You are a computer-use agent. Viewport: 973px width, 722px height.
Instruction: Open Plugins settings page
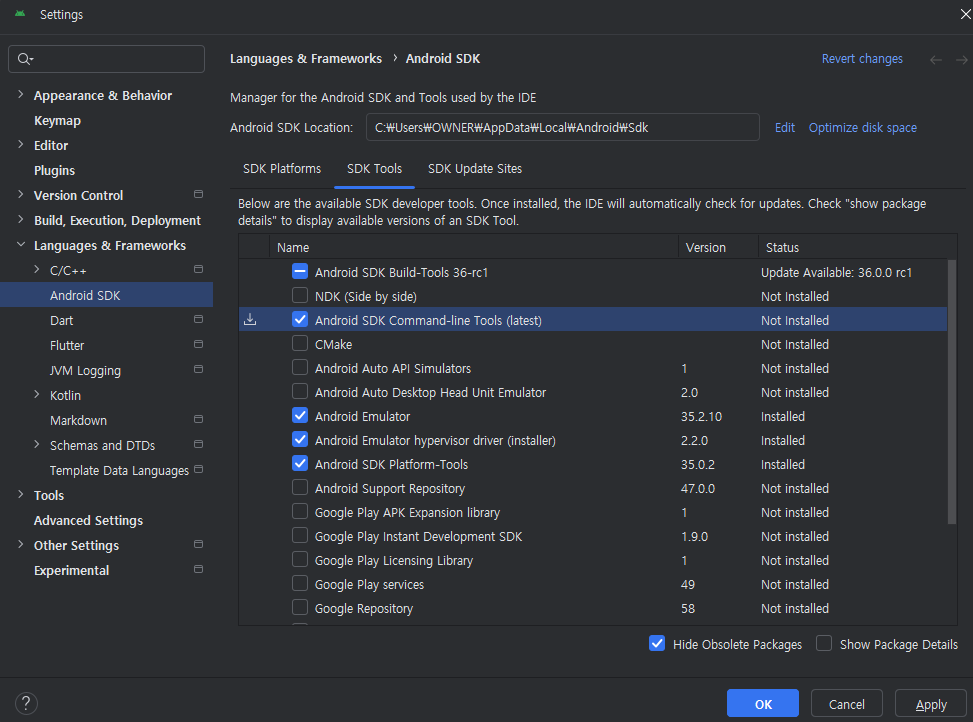(54, 171)
